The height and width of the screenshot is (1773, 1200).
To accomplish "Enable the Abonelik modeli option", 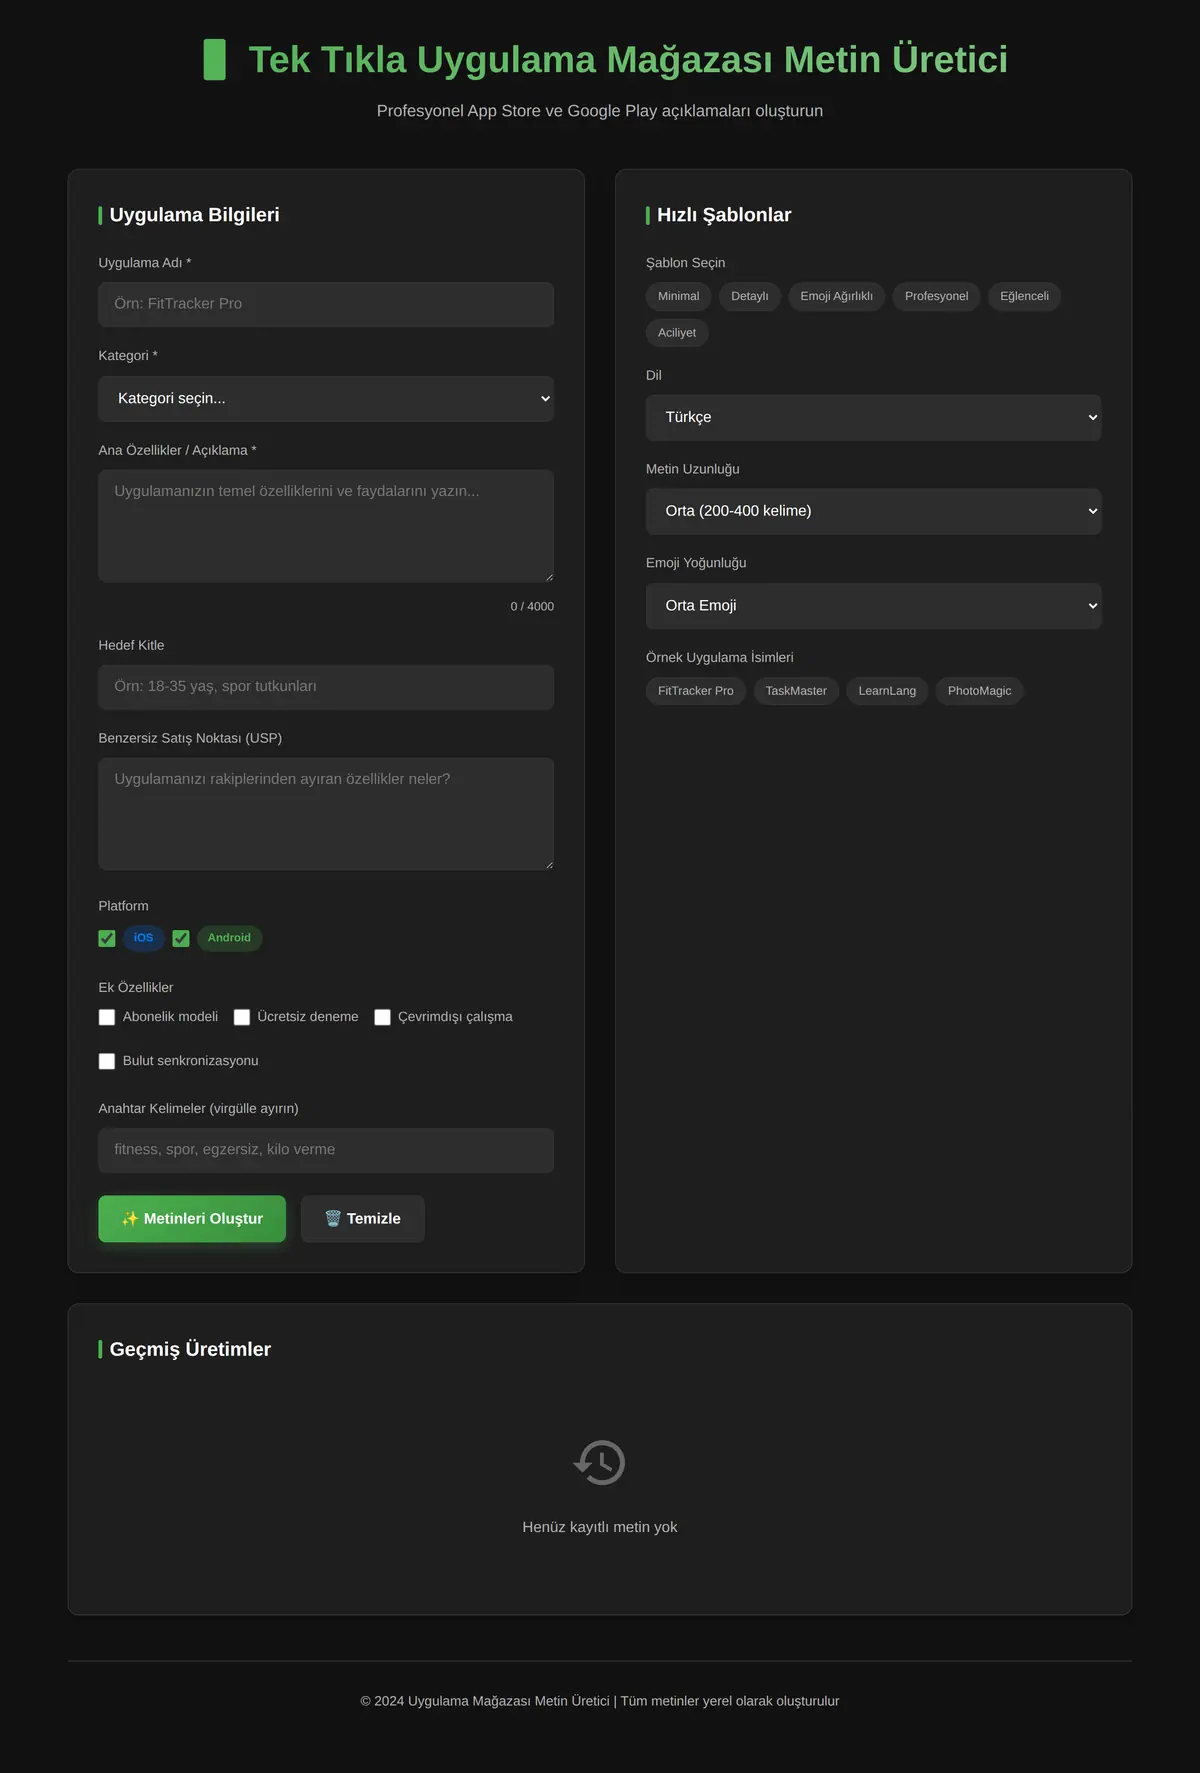I will click(107, 1017).
